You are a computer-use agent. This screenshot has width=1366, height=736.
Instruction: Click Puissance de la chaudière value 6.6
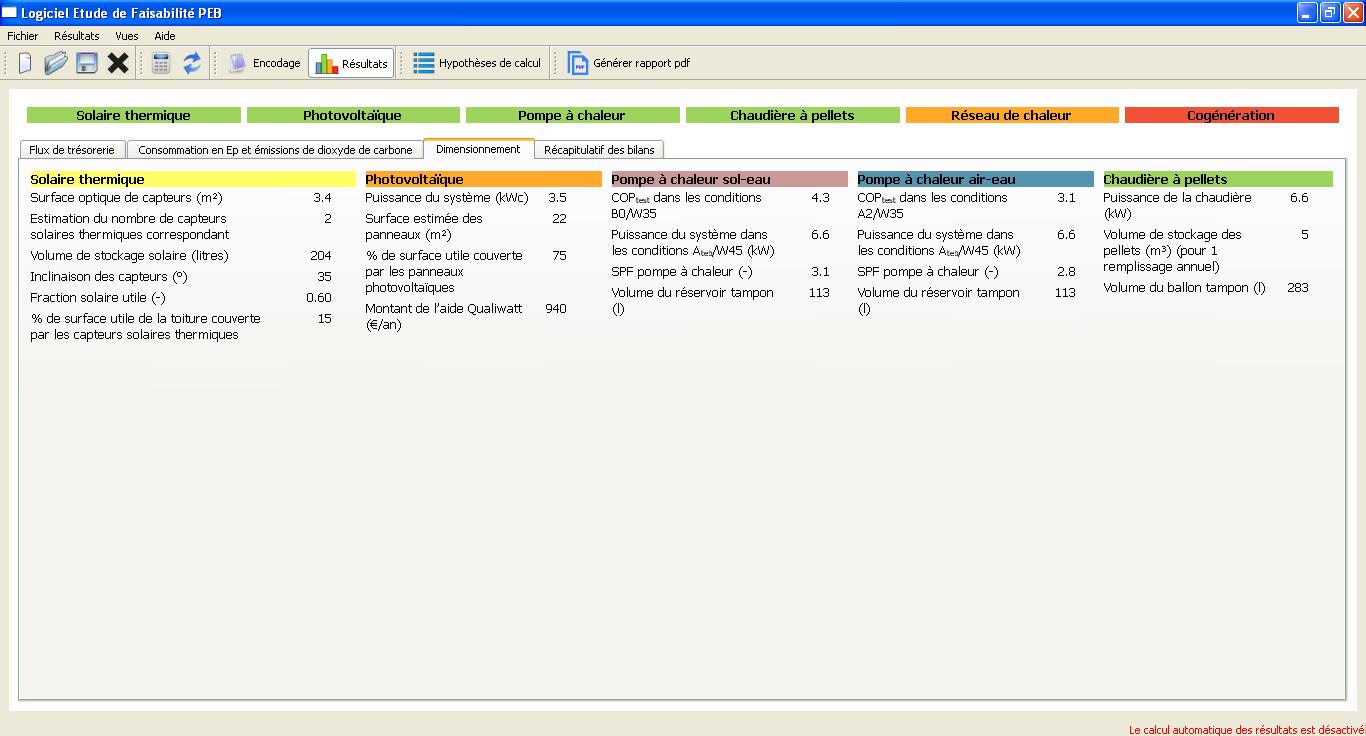tap(1299, 198)
